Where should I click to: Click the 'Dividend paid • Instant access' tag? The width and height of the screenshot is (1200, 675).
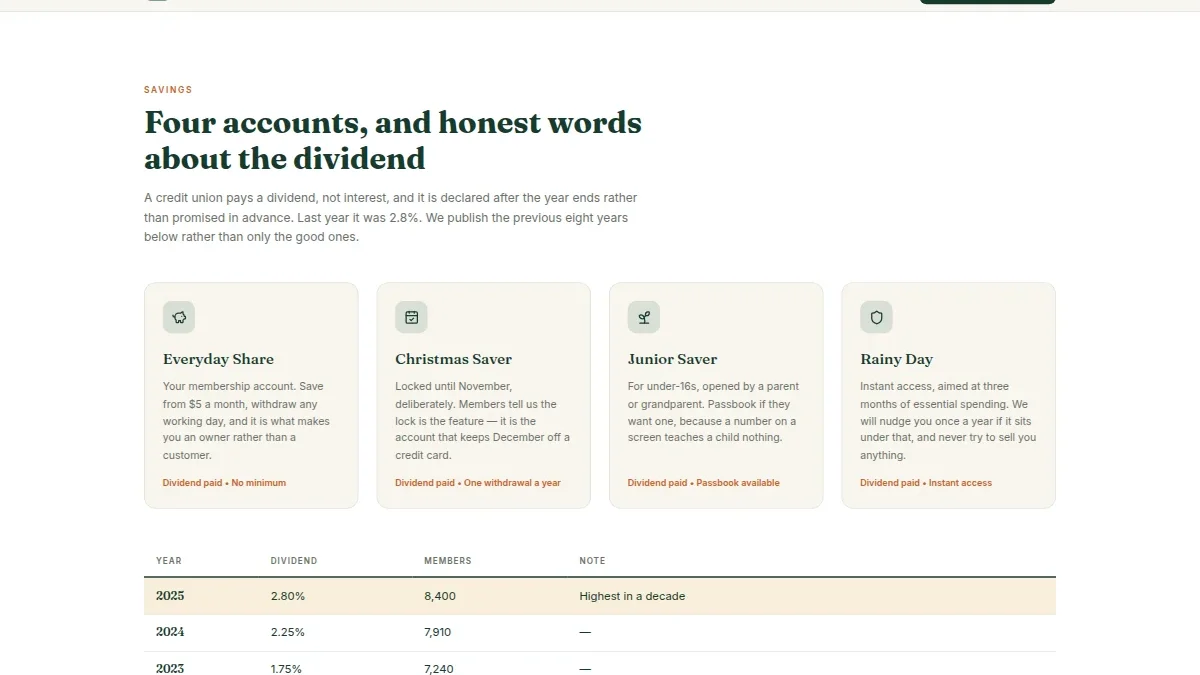(926, 483)
